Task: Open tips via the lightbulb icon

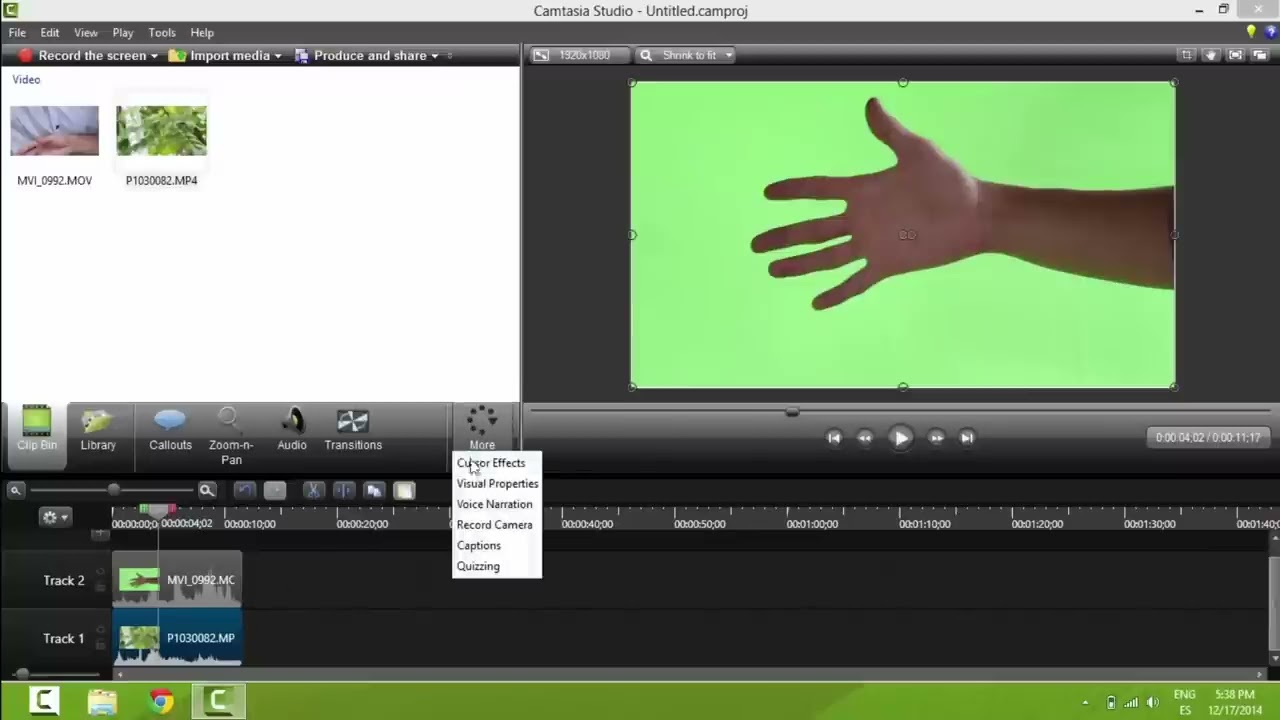Action: (1251, 32)
